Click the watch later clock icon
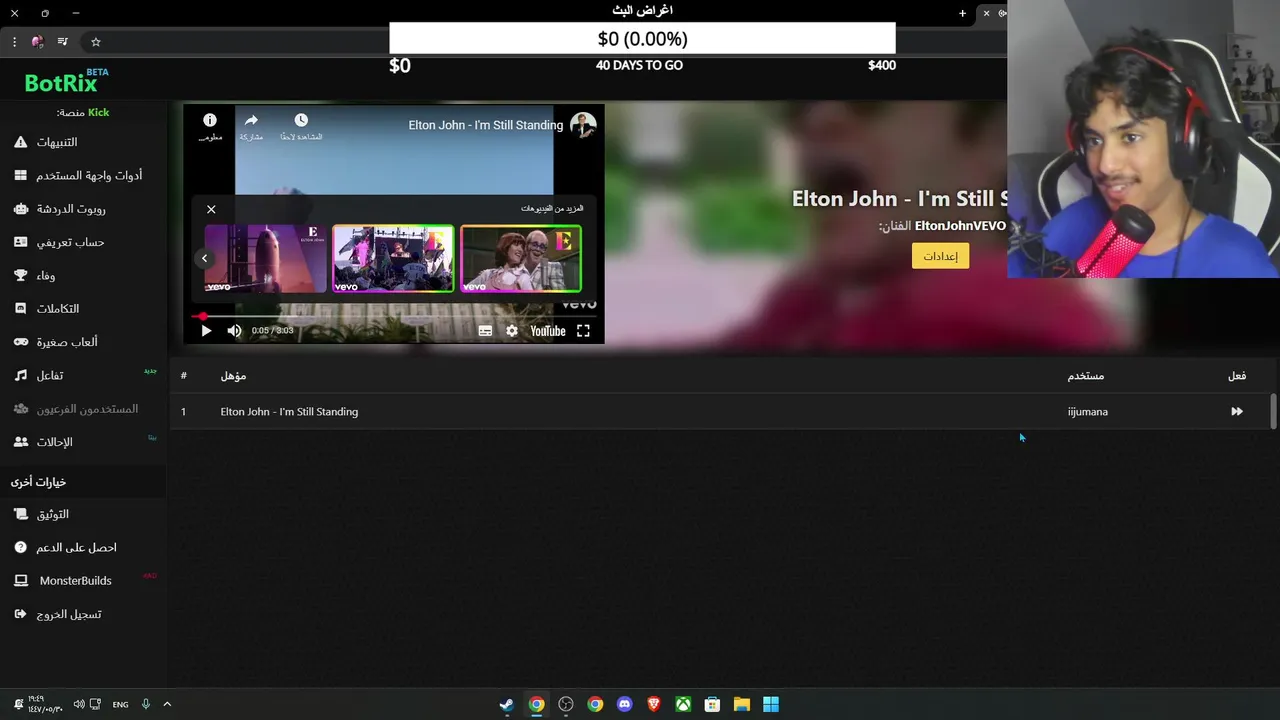The image size is (1280, 720). [x=301, y=120]
